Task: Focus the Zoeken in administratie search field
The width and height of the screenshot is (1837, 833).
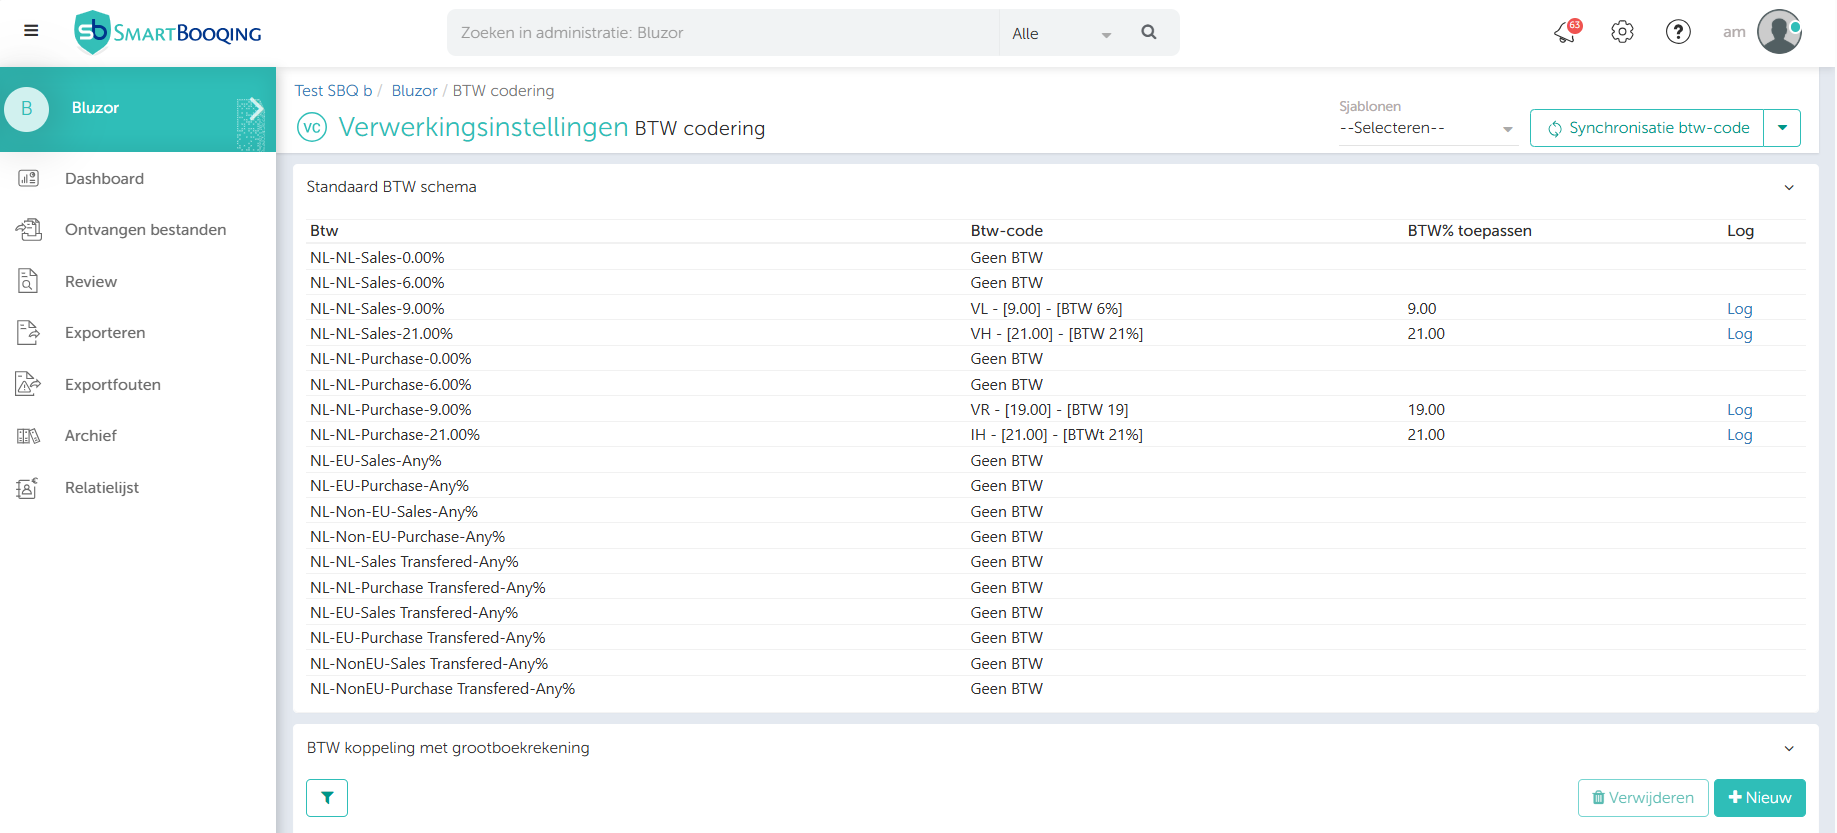Action: [x=722, y=33]
